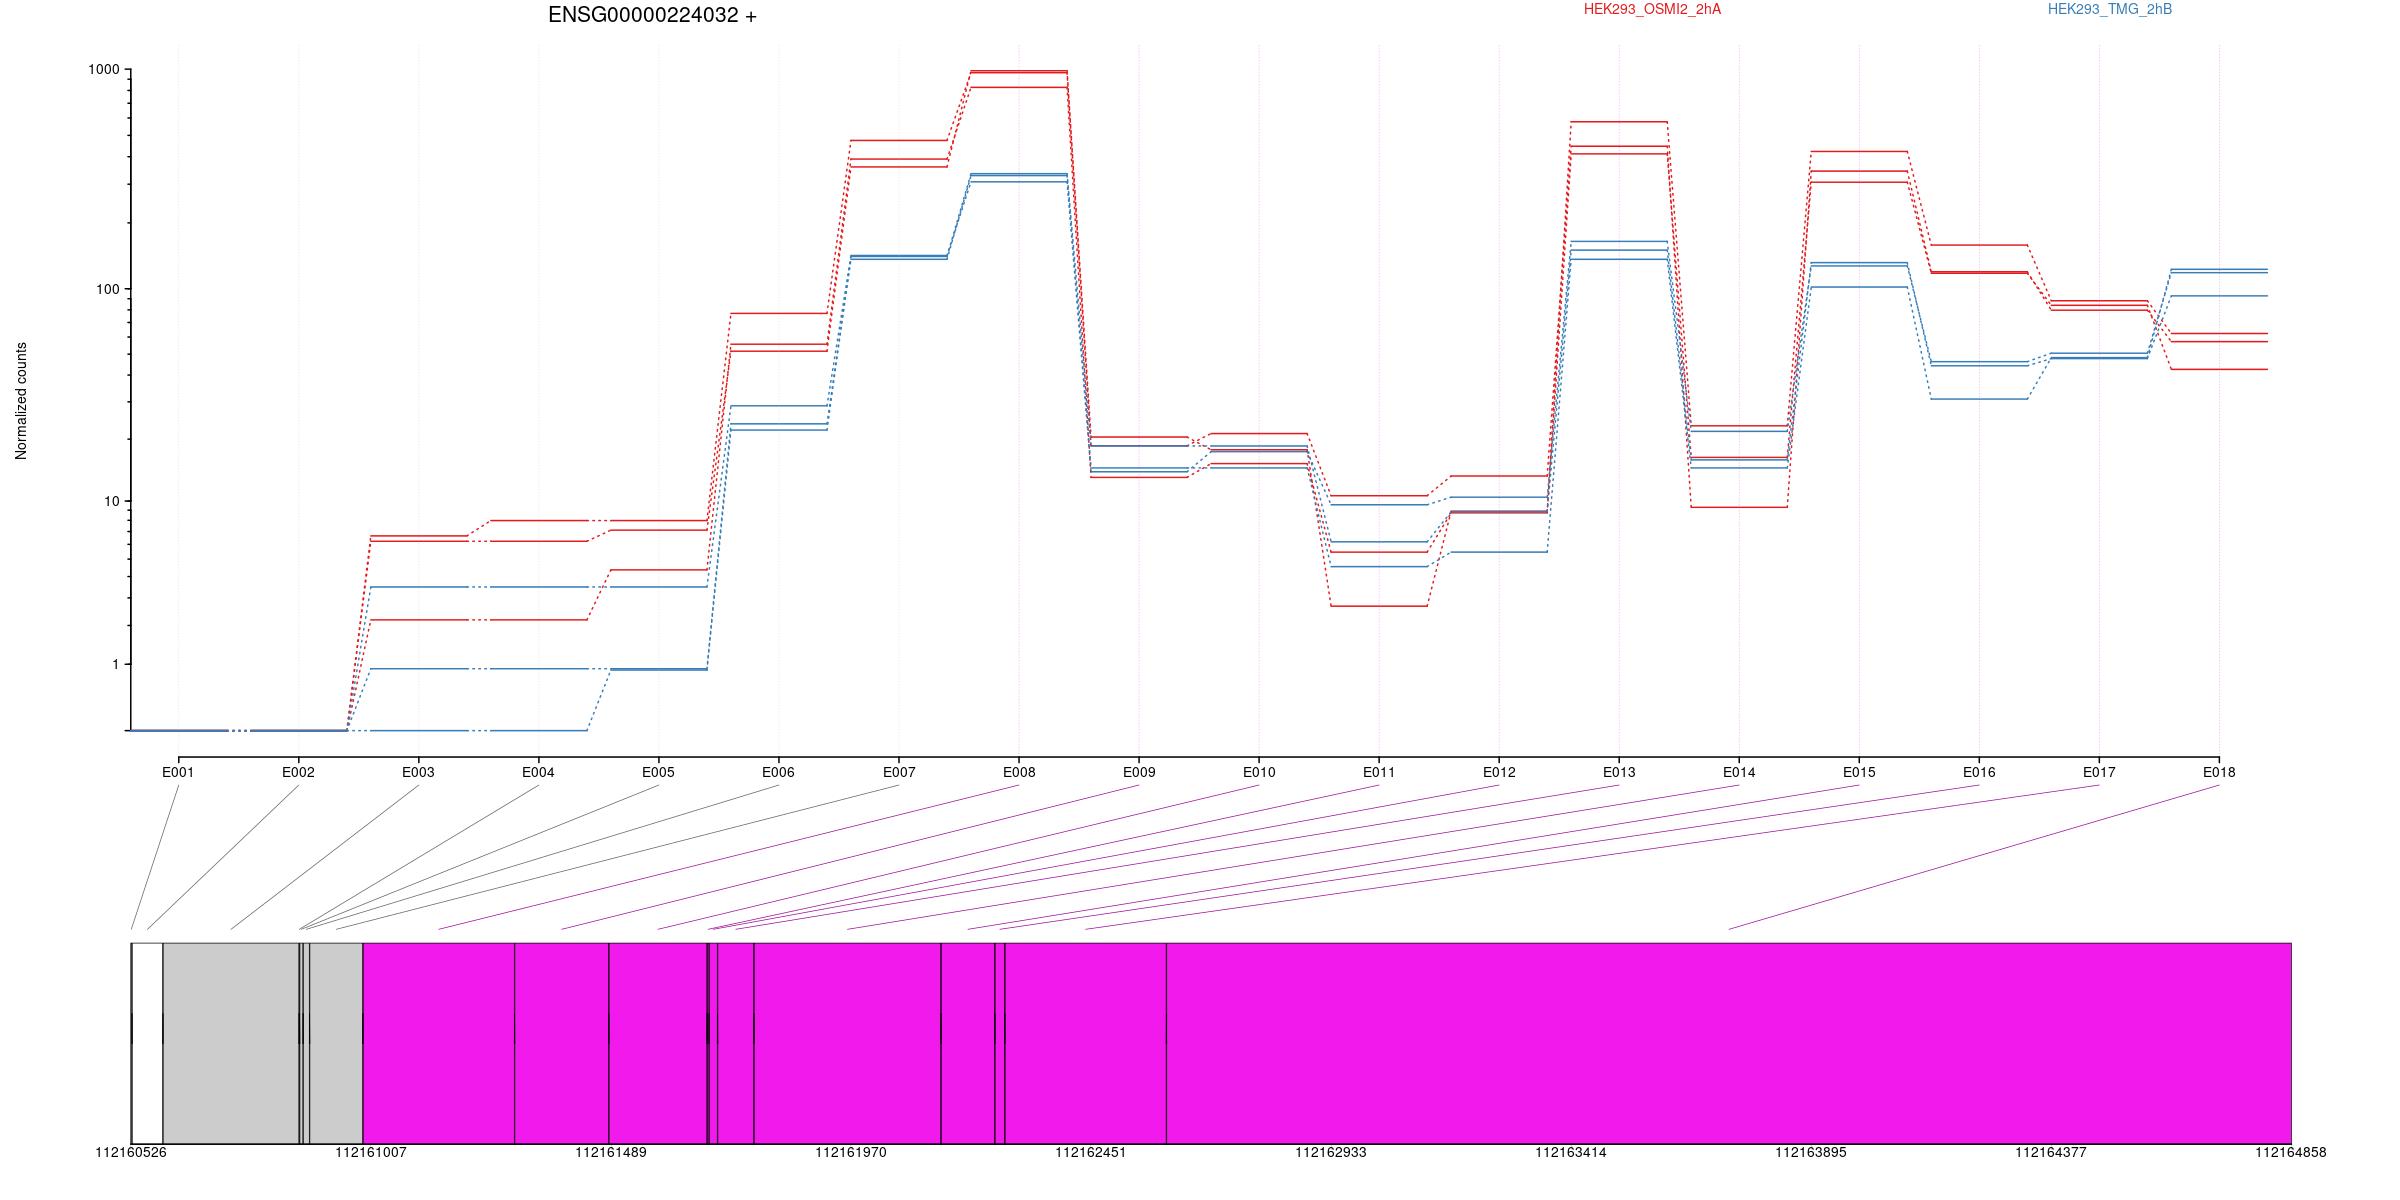Select exon label E014
2400x1200 pixels.
pos(1739,772)
